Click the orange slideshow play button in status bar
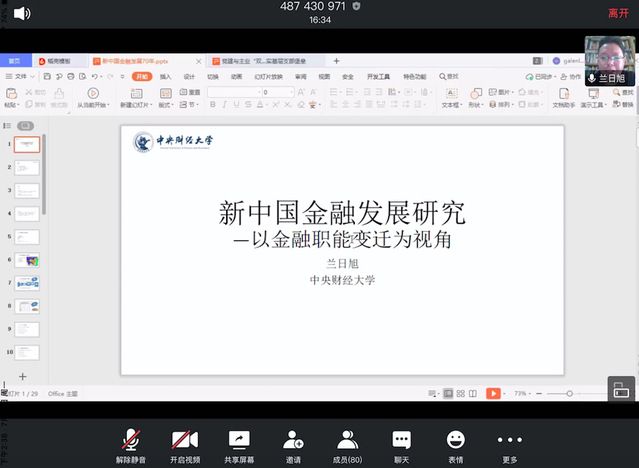The height and width of the screenshot is (468, 639). (493, 394)
